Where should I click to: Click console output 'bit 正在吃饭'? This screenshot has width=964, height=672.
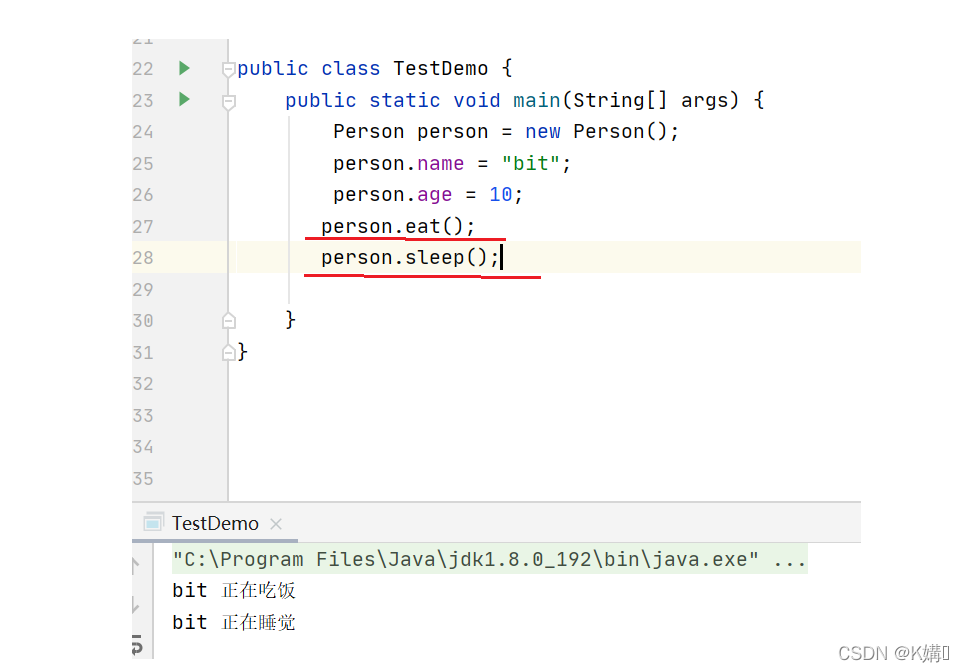coord(234,590)
